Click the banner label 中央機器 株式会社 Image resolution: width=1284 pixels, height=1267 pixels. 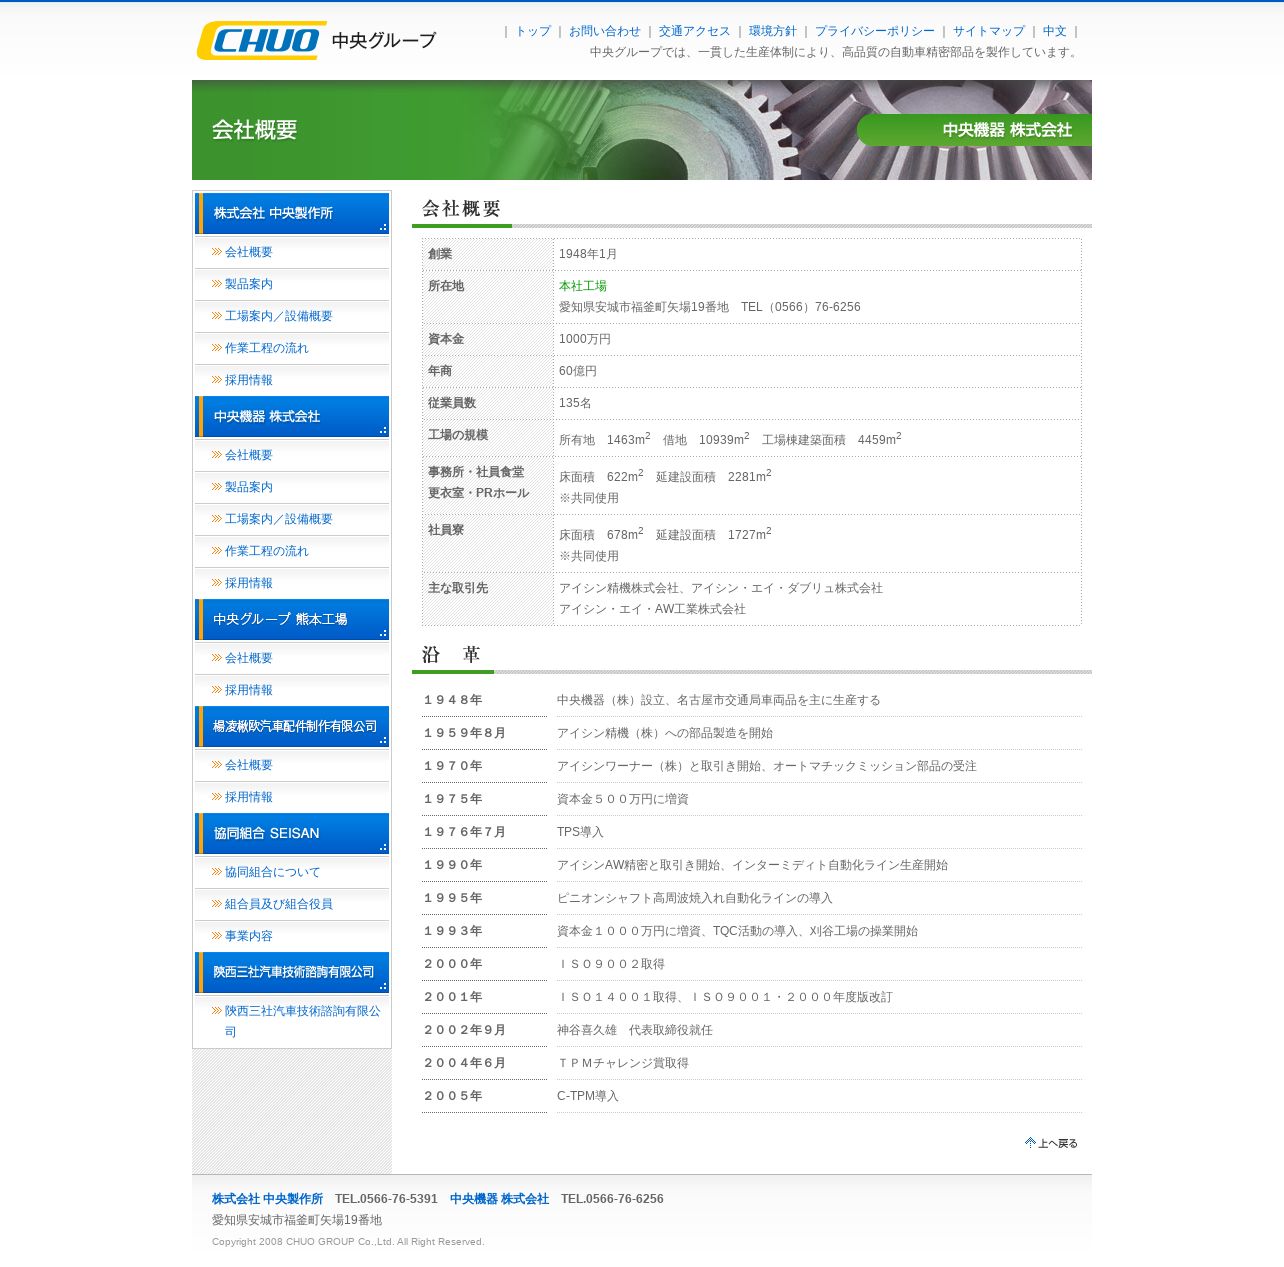click(1006, 130)
